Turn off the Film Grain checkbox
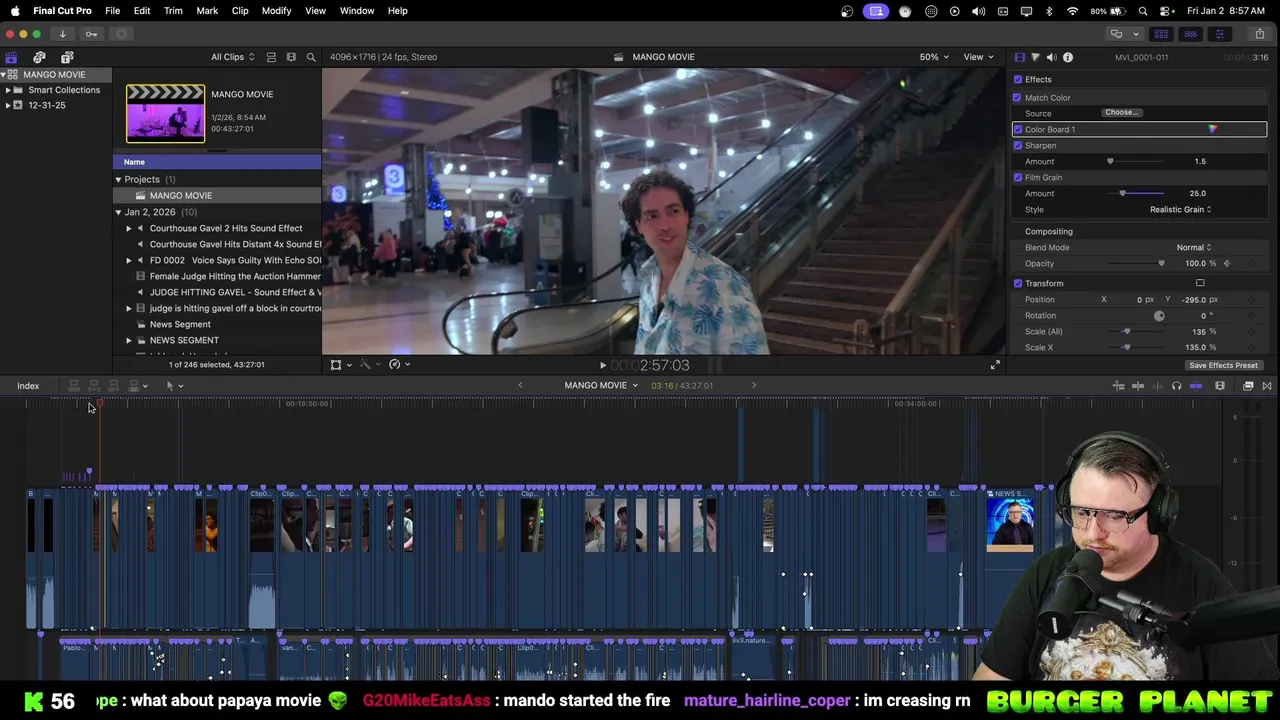 pos(1018,178)
